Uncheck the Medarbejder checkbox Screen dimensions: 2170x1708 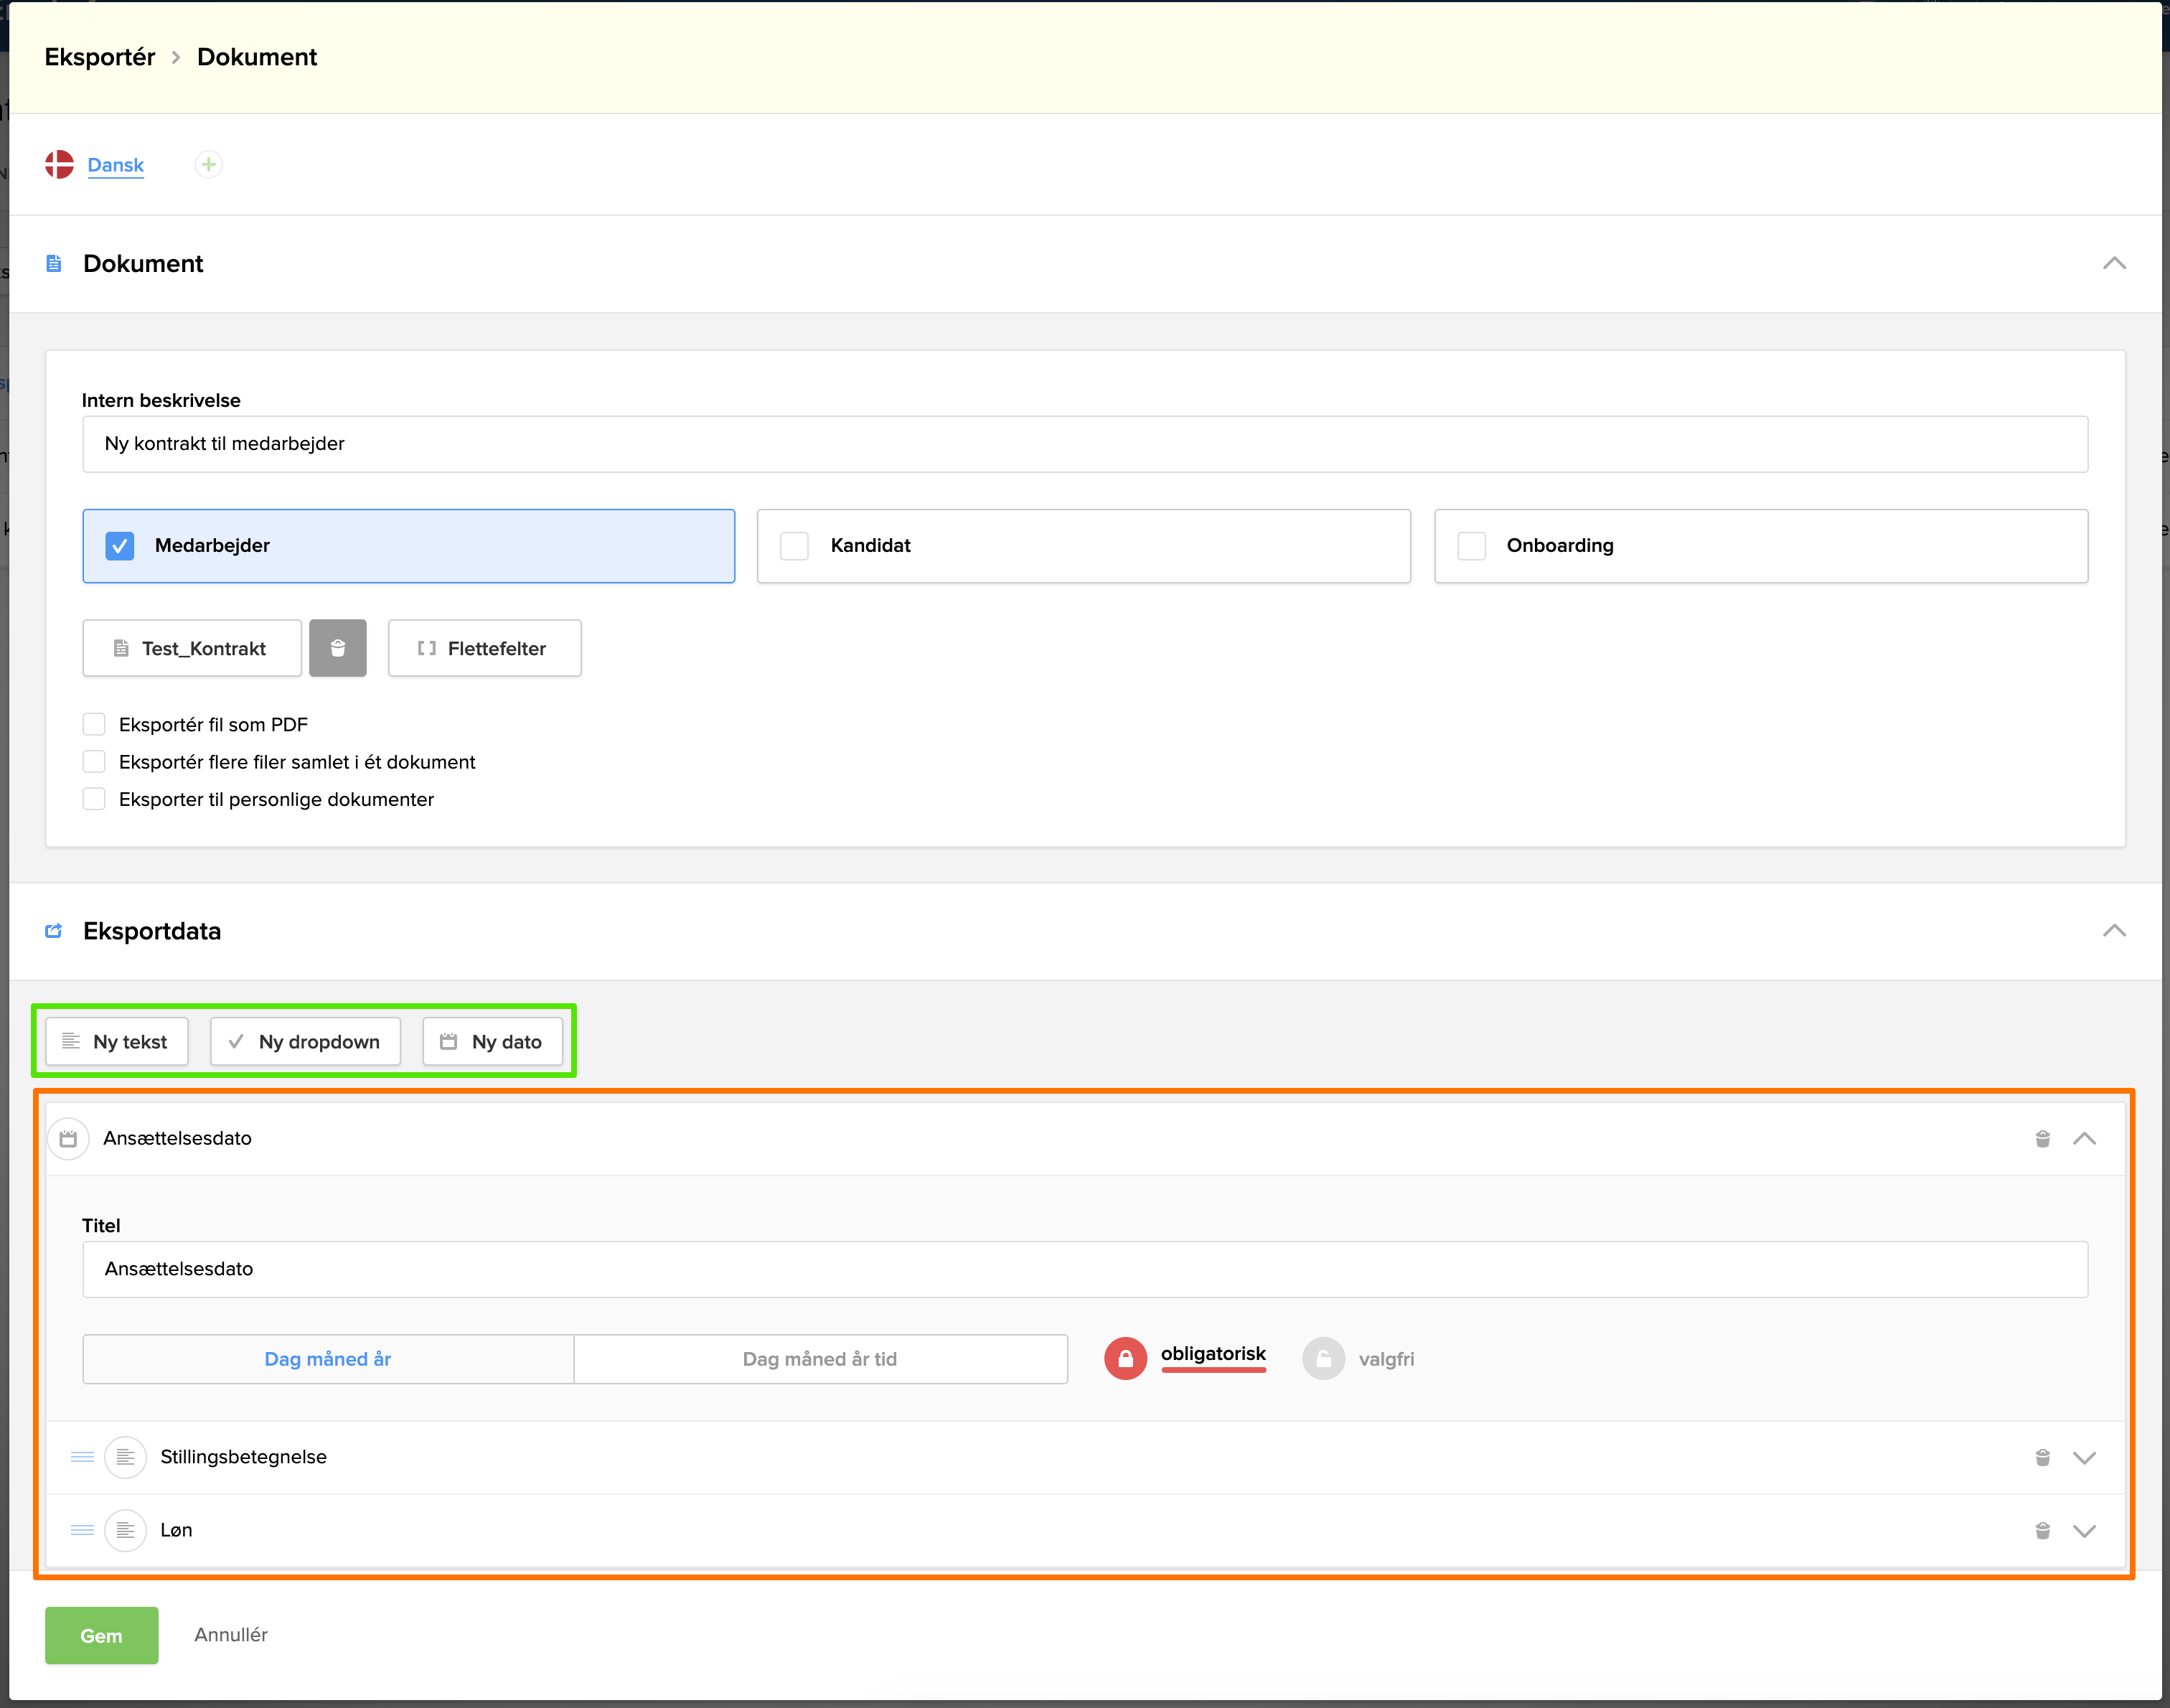coord(120,545)
